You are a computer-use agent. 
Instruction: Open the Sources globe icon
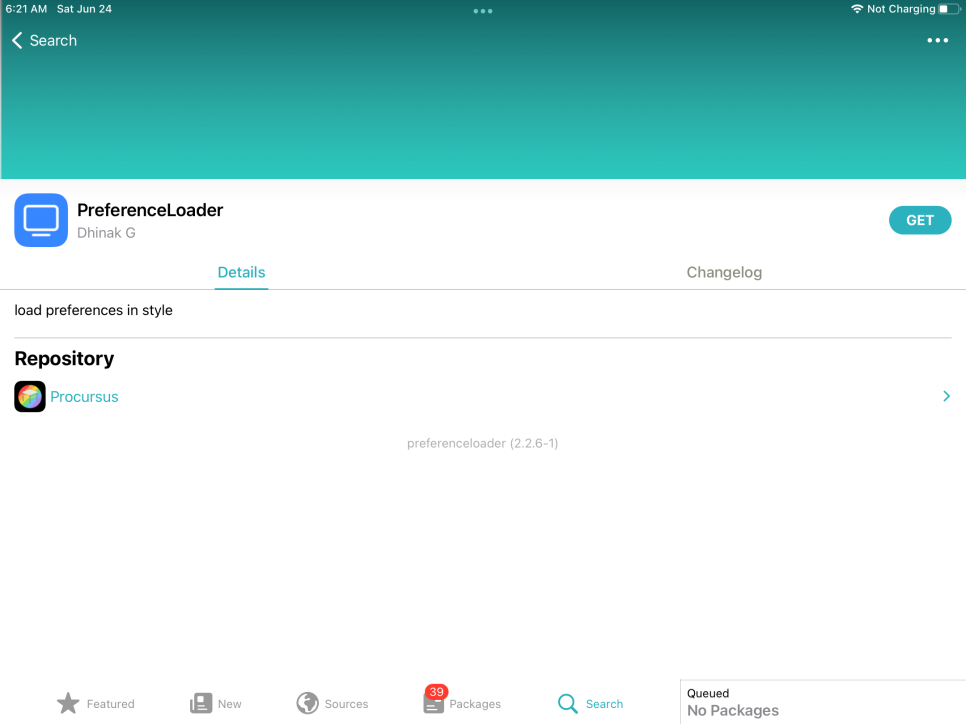307,703
